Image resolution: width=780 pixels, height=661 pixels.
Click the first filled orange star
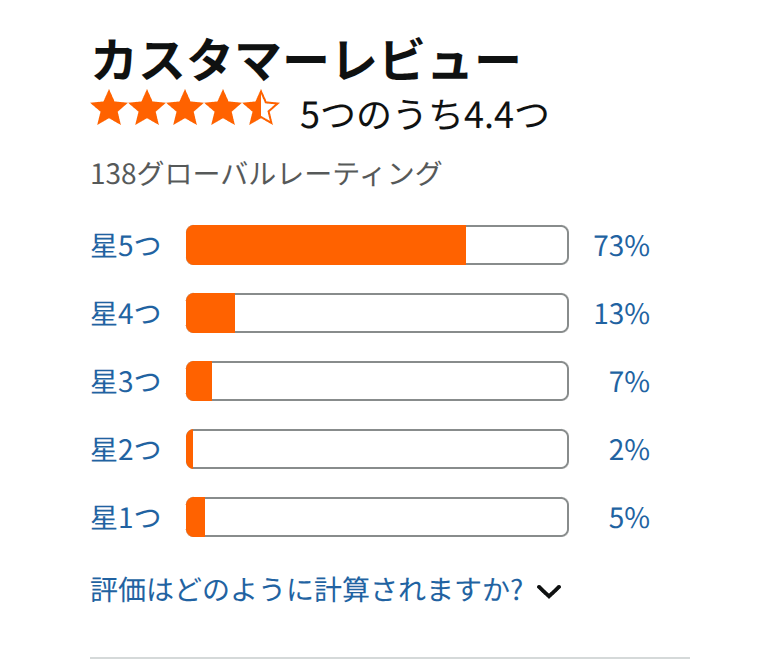(x=109, y=107)
